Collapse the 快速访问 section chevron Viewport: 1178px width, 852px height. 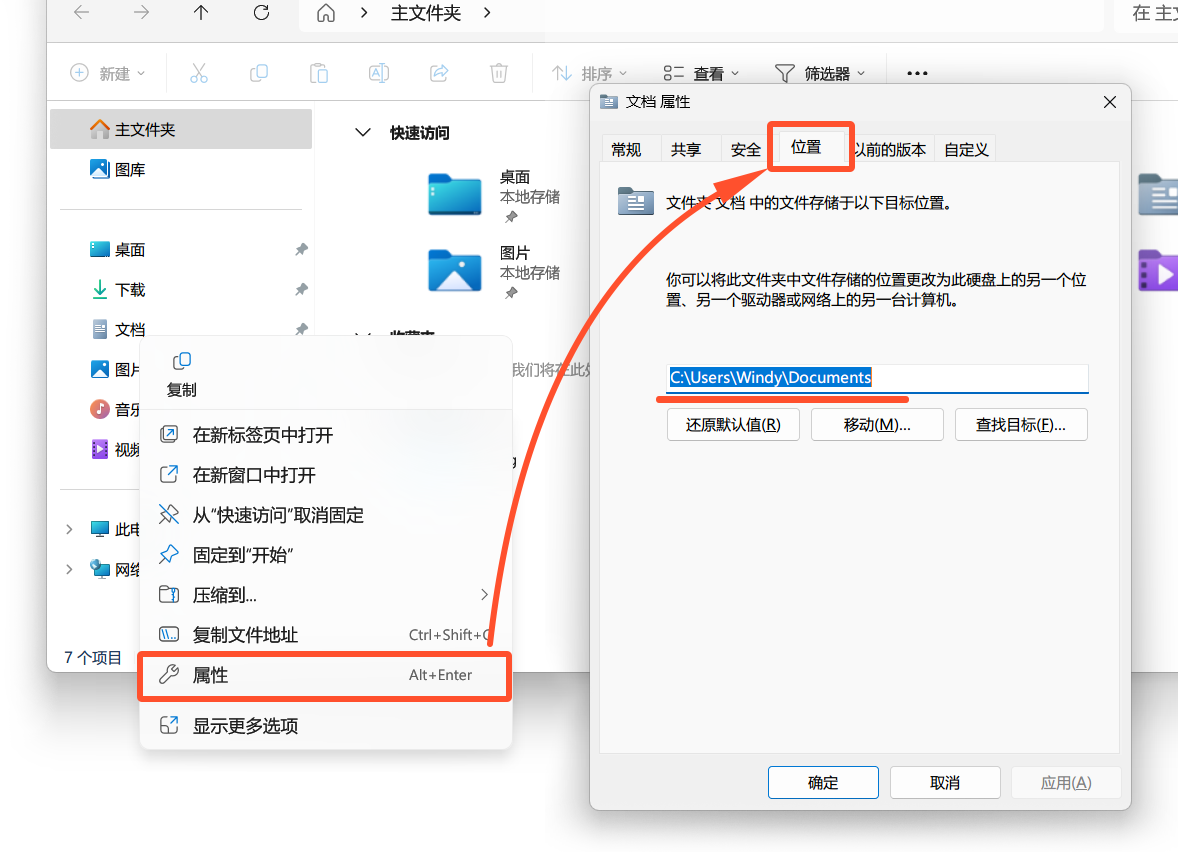point(363,132)
